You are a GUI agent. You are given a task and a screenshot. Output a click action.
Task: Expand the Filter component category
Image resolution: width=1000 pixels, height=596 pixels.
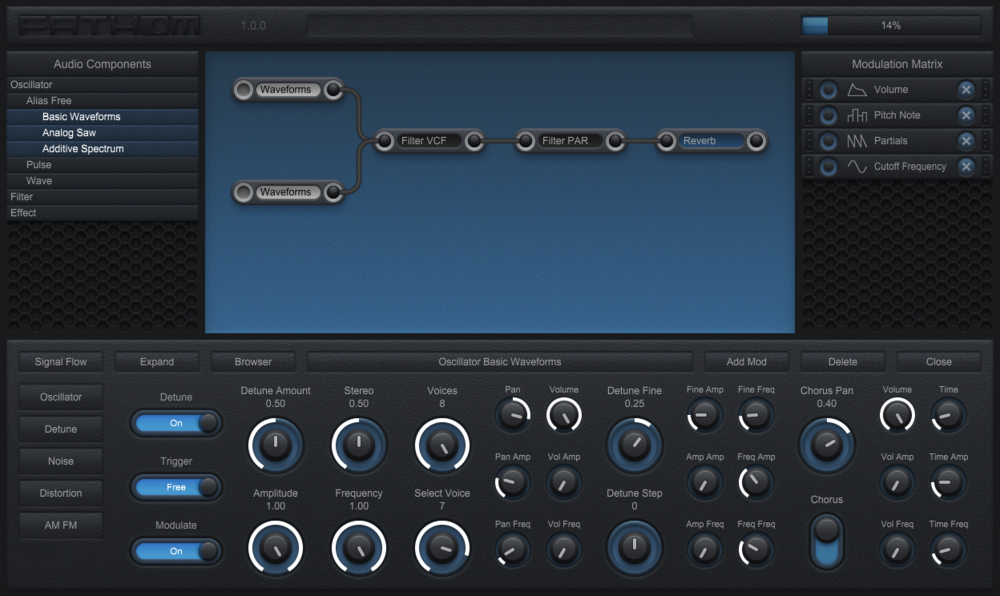coord(102,196)
